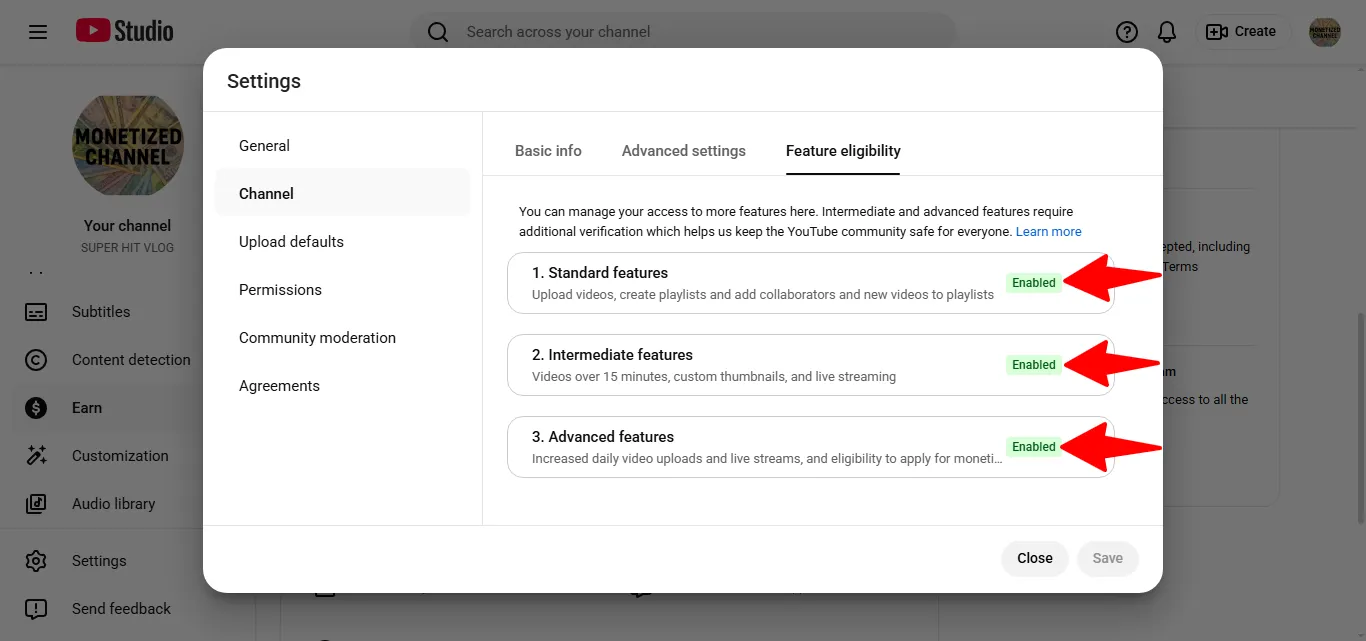
Task: Click the SUPER HIT VLOG channel name
Action: [x=128, y=248]
